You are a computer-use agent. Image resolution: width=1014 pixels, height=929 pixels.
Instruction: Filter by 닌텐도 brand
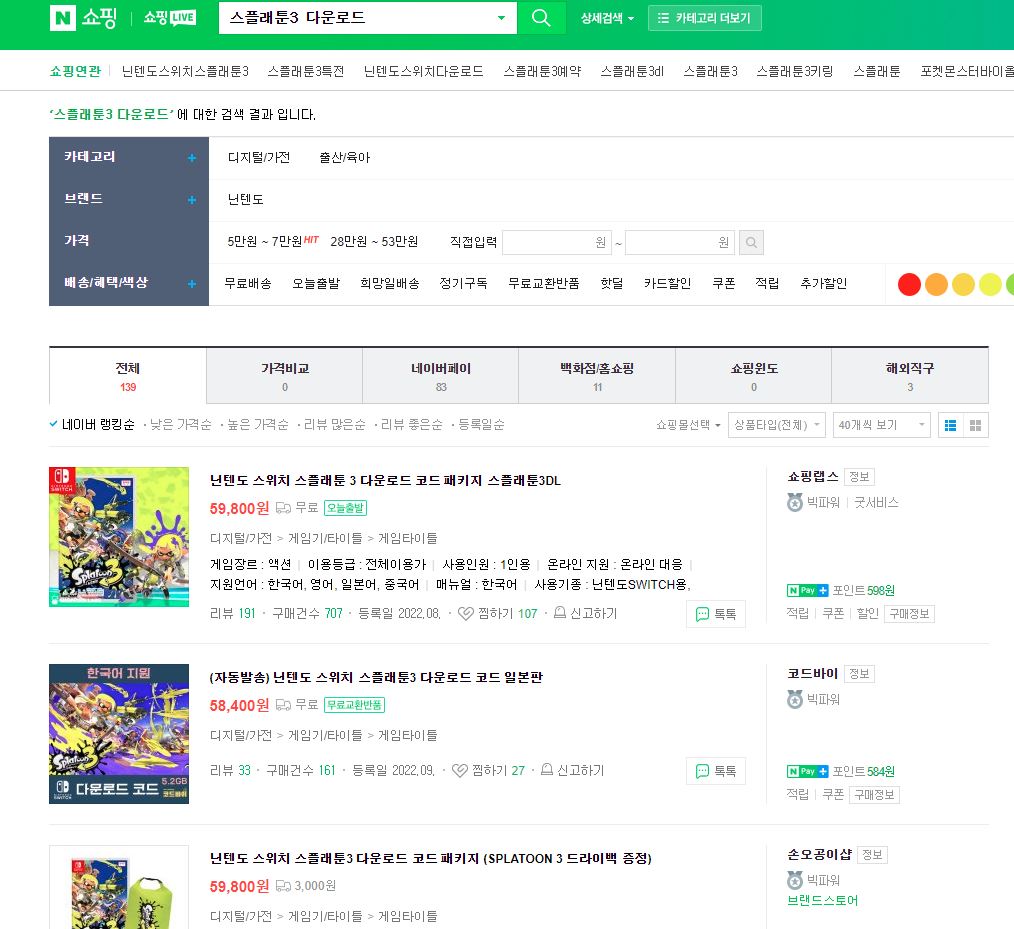(246, 199)
